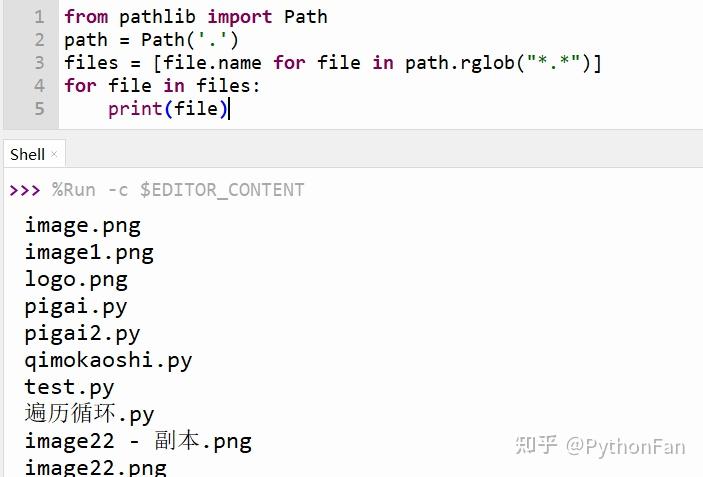Click the image.png output line

(x=82, y=226)
